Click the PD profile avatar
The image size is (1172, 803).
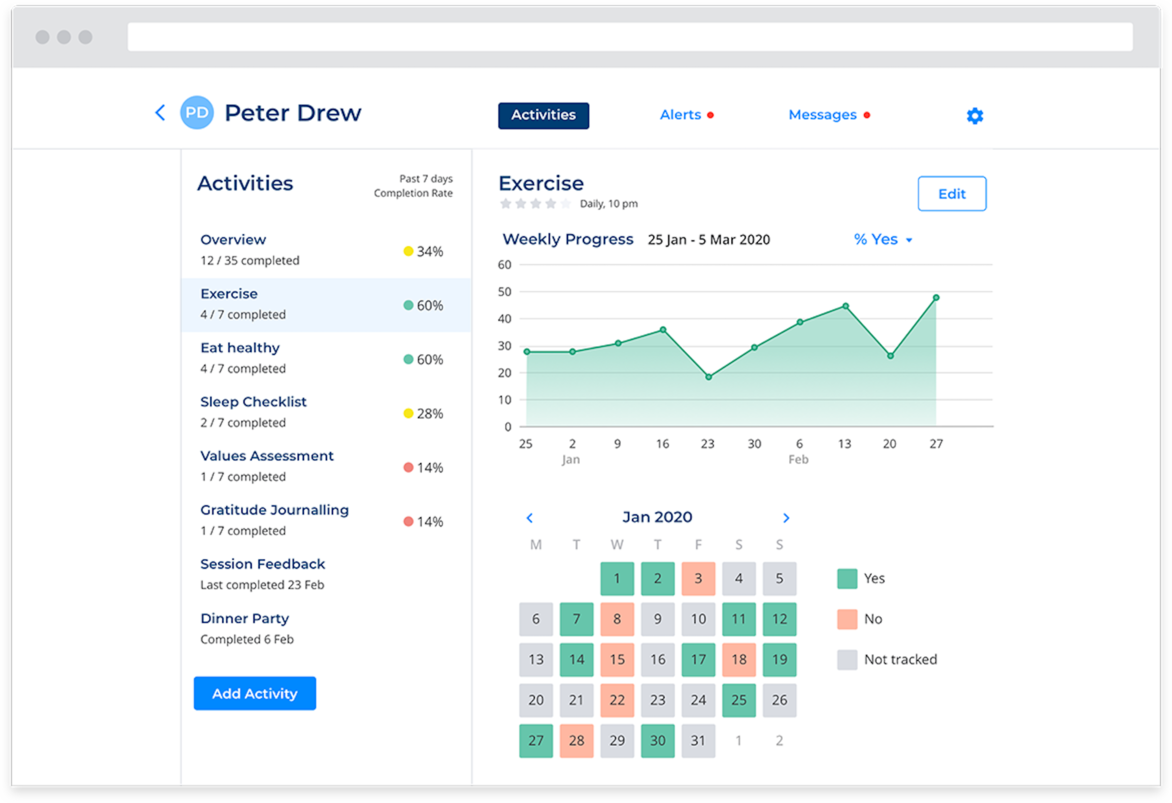[197, 113]
